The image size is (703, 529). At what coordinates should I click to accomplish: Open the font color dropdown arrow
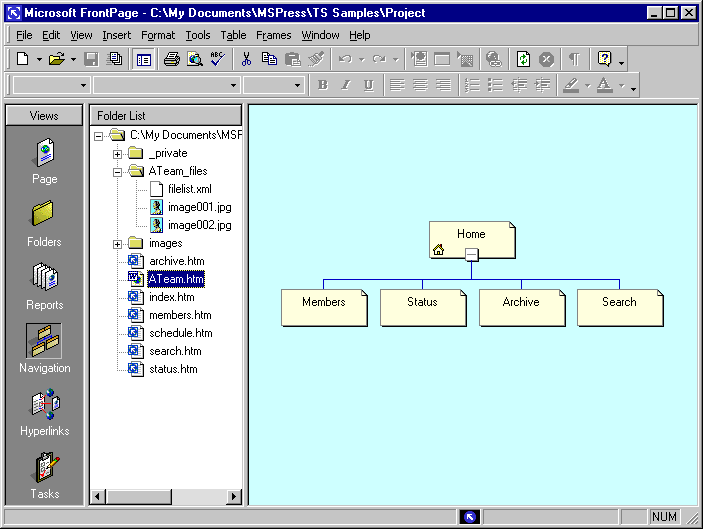(x=621, y=86)
